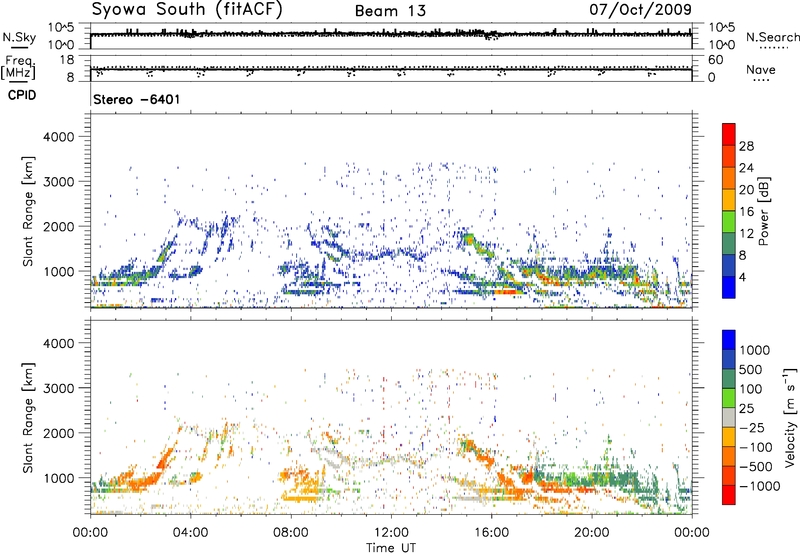800x554 pixels.
Task: Click the 'Syowa South (fitACF)' plot title
Action: click(x=187, y=10)
